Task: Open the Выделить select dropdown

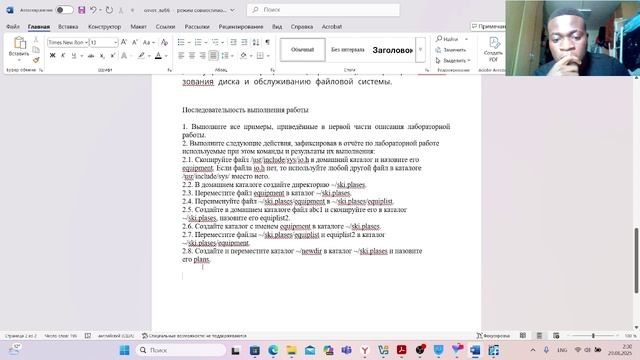Action: point(453,60)
